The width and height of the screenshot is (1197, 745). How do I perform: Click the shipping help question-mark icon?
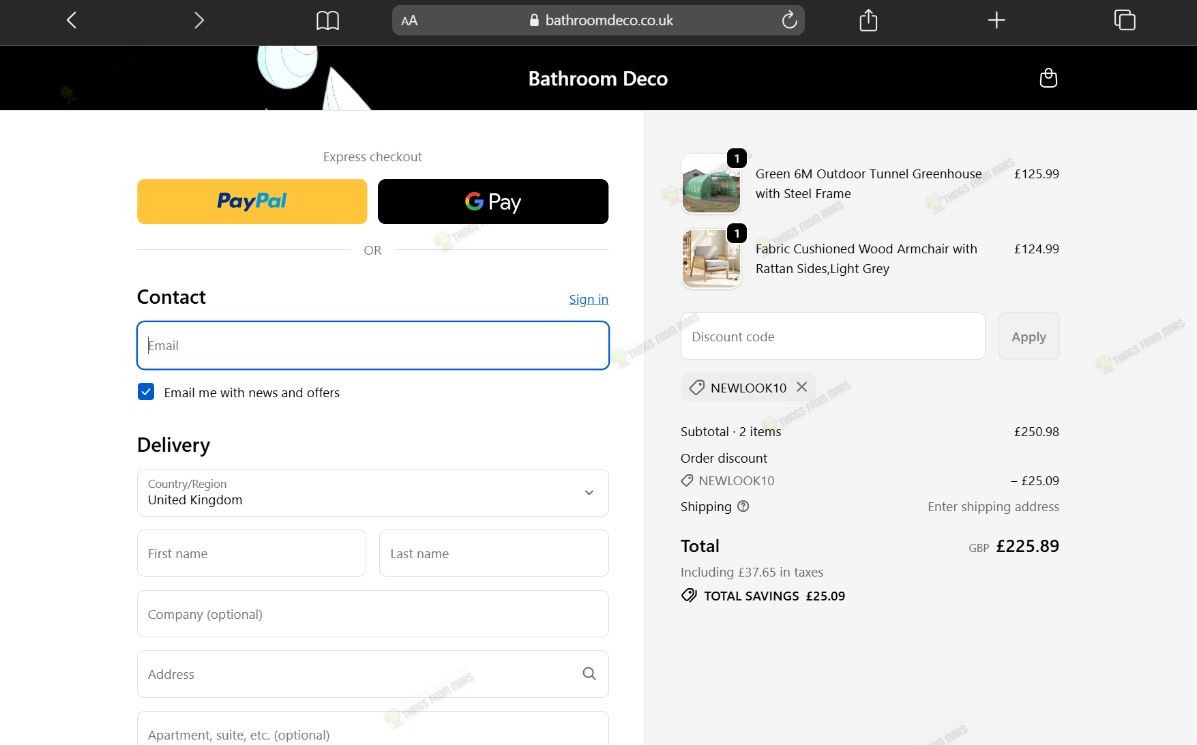(743, 506)
